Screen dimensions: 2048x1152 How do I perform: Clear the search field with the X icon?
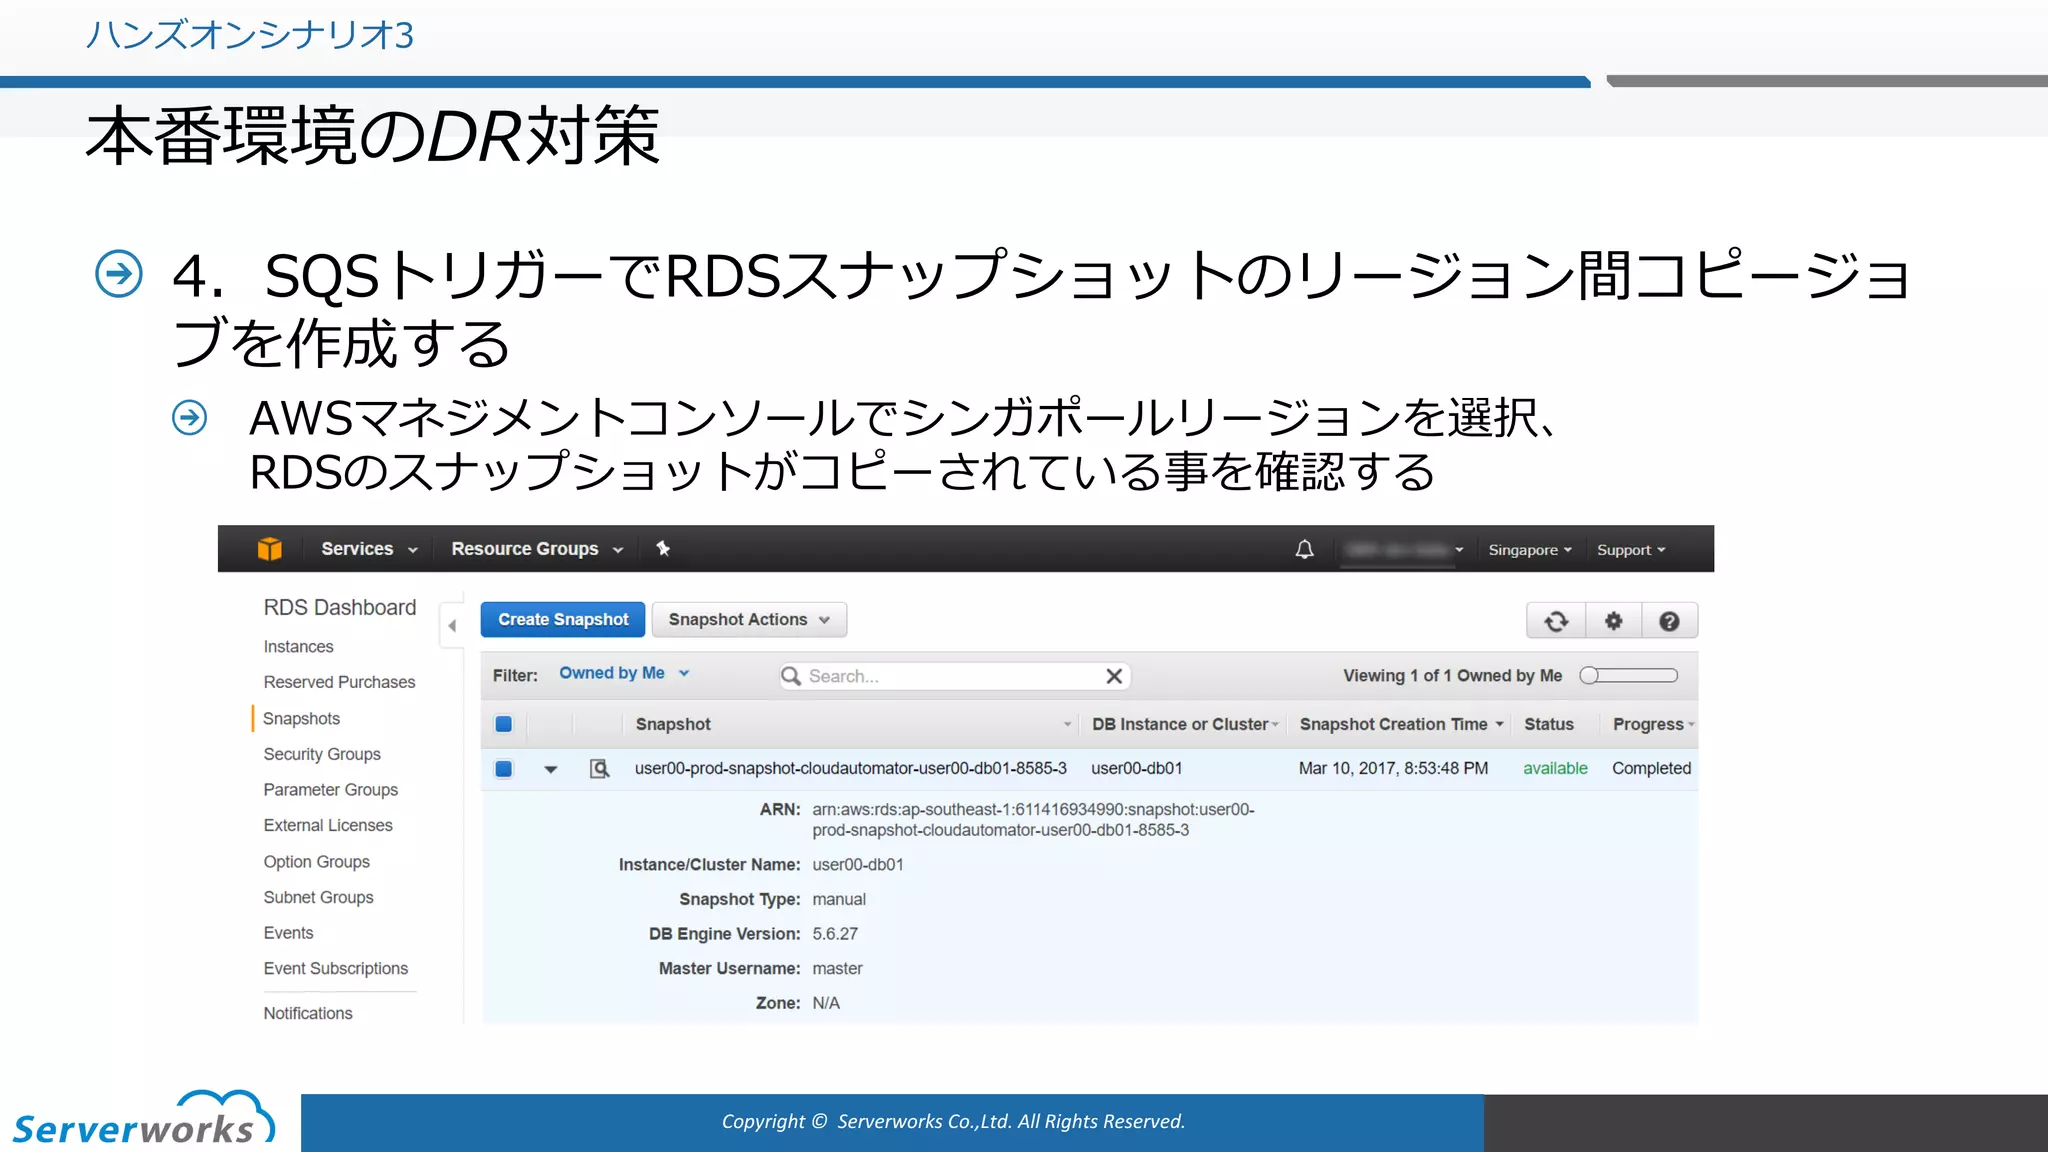1114,676
